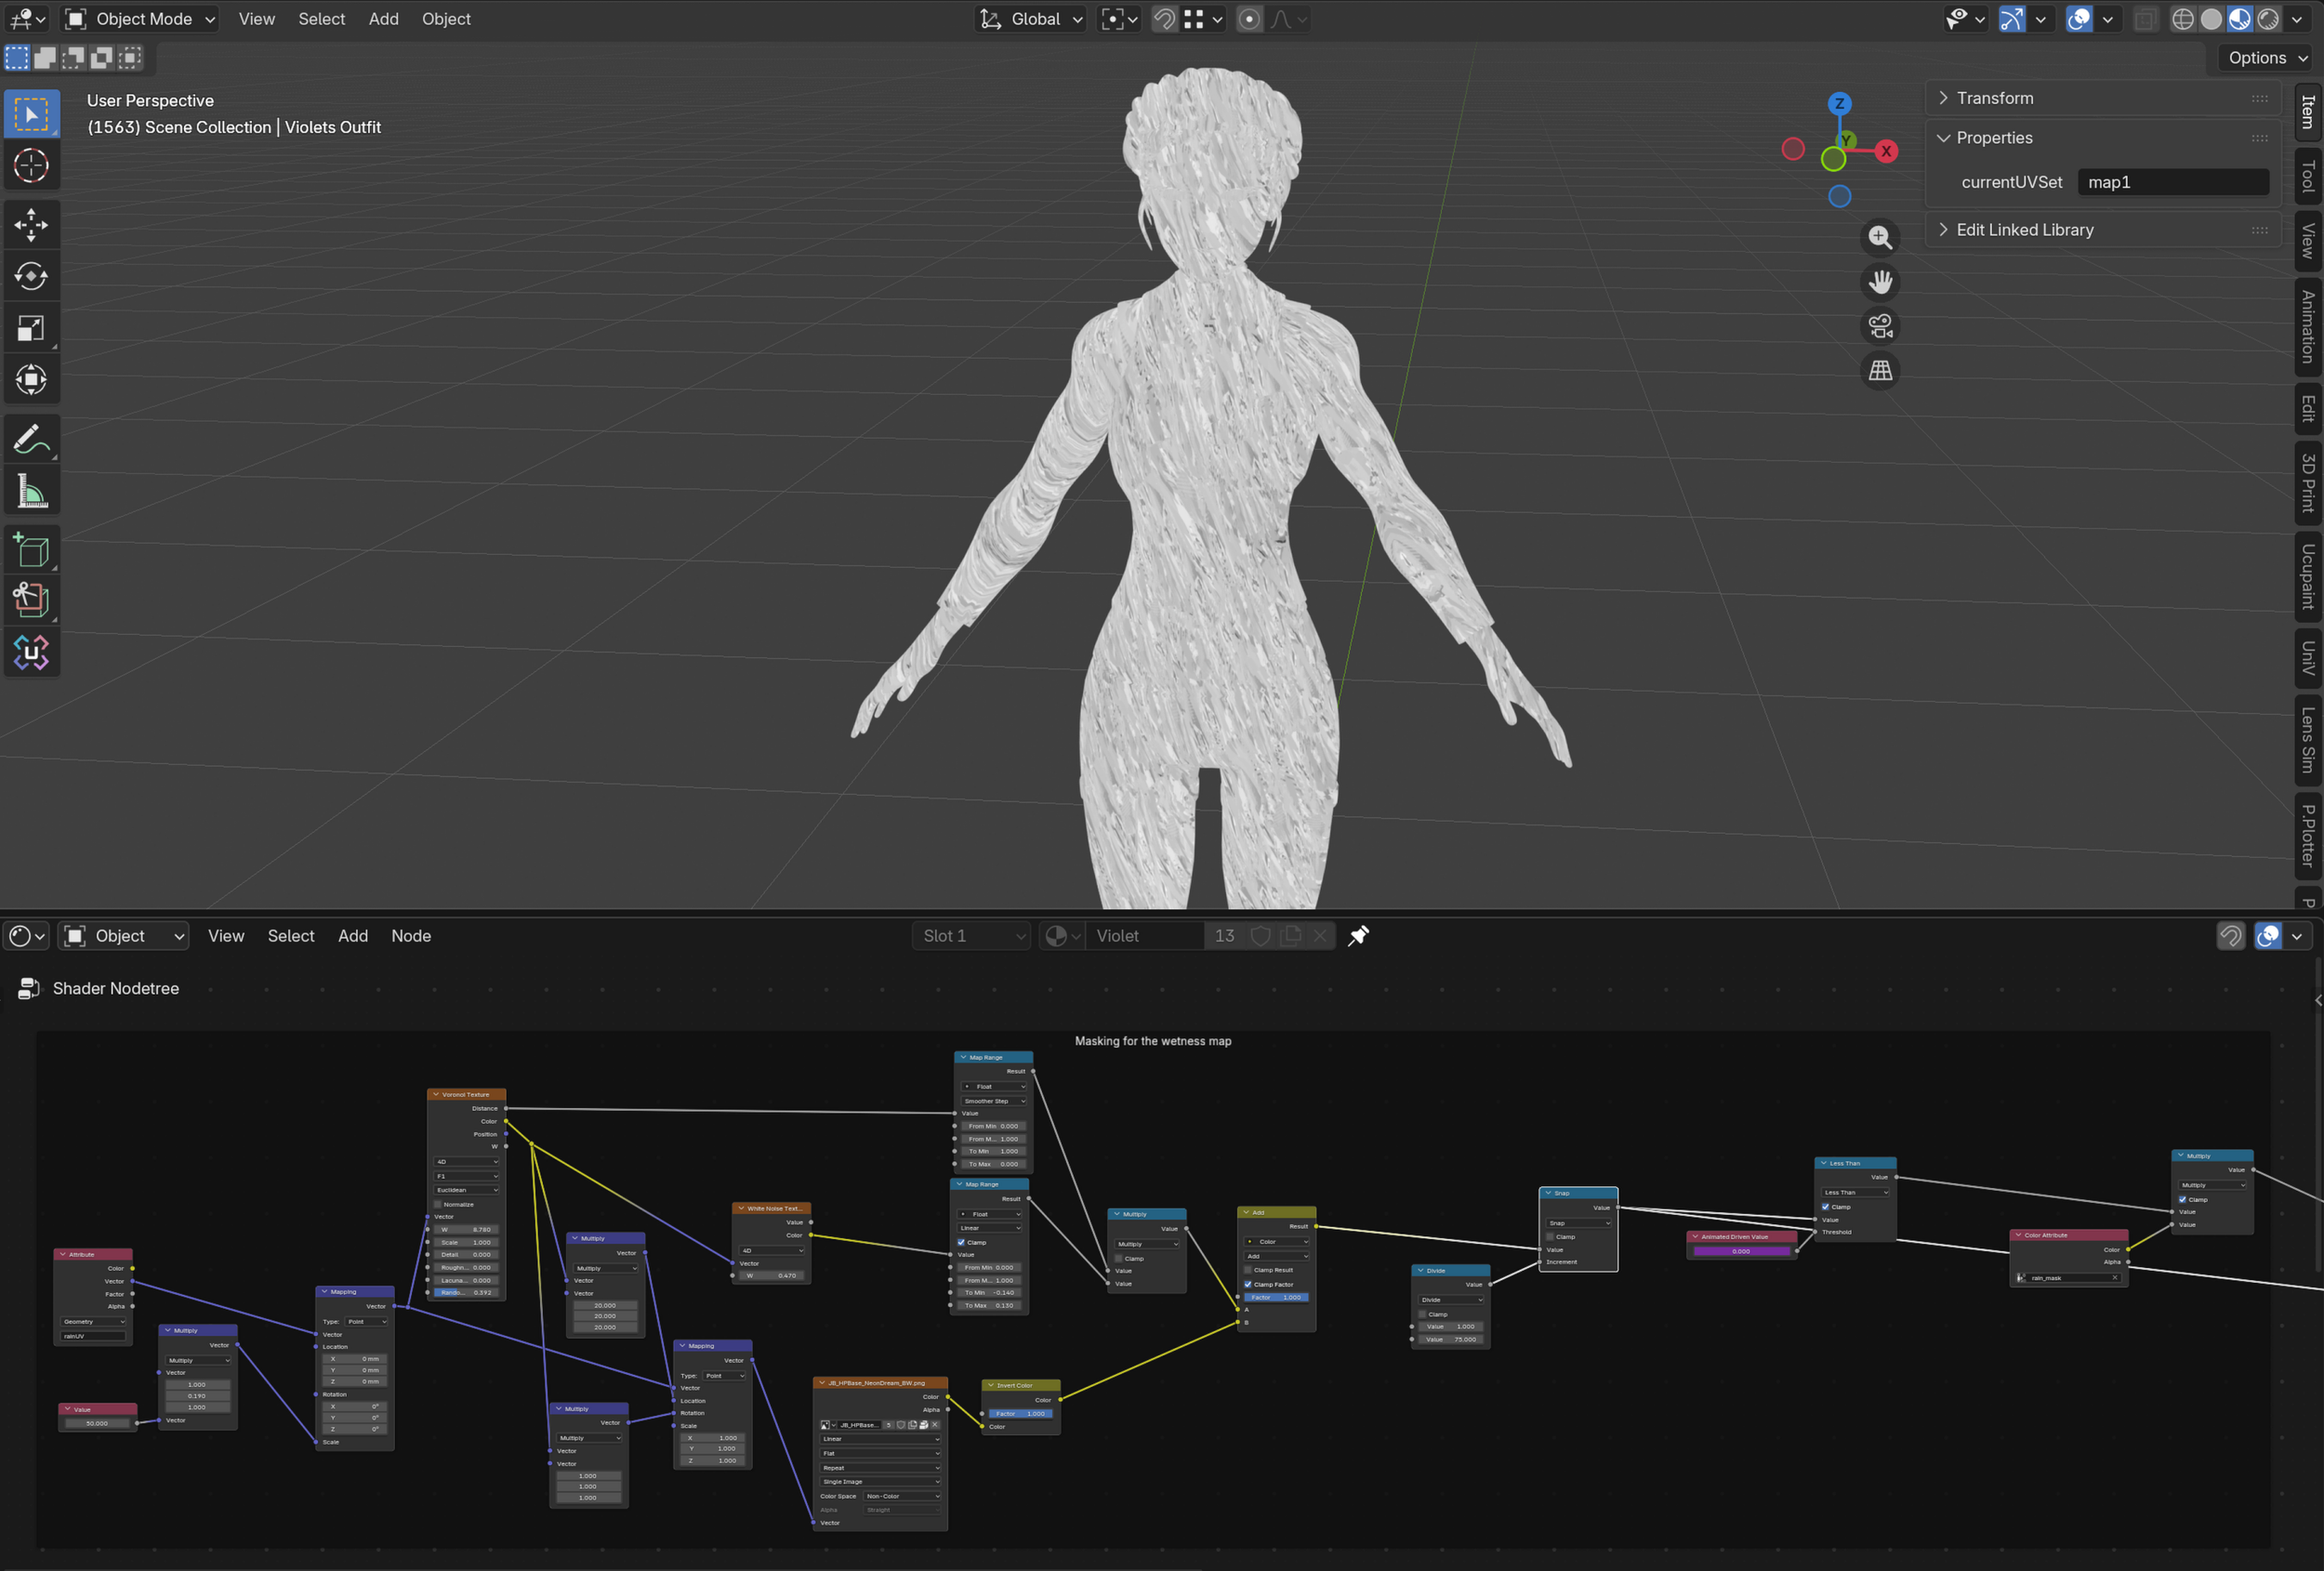Toggle viewport overlays button in header
2324x1571 pixels.
pos(2079,19)
